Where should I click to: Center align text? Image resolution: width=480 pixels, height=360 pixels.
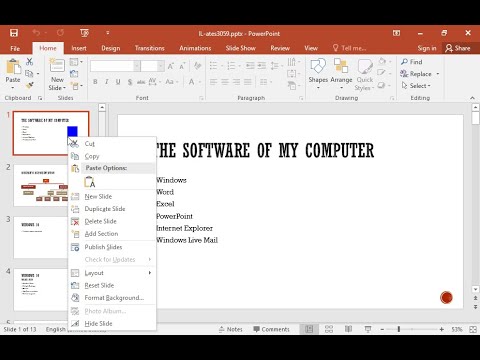pyautogui.click(x=225, y=82)
